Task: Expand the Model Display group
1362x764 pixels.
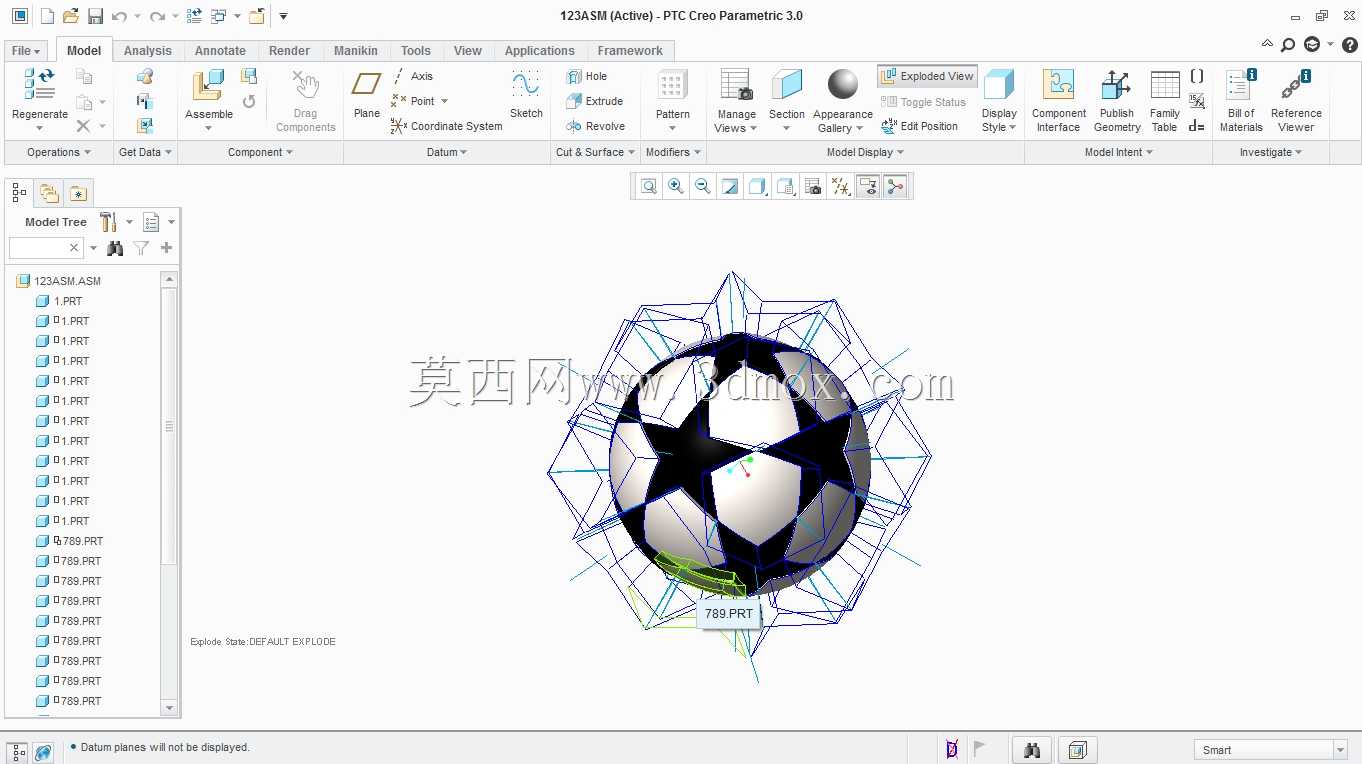Action: pos(865,152)
